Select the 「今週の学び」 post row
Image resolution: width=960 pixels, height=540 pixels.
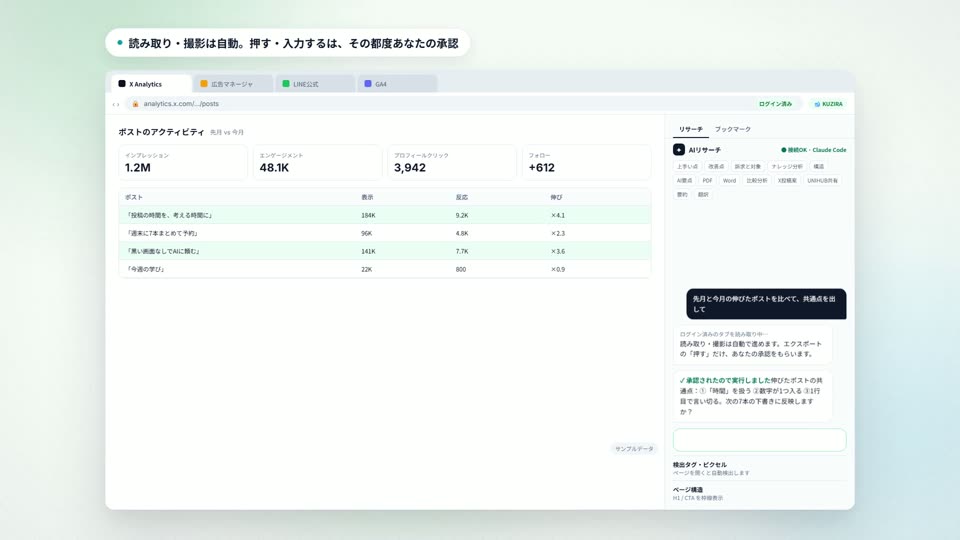coord(384,269)
